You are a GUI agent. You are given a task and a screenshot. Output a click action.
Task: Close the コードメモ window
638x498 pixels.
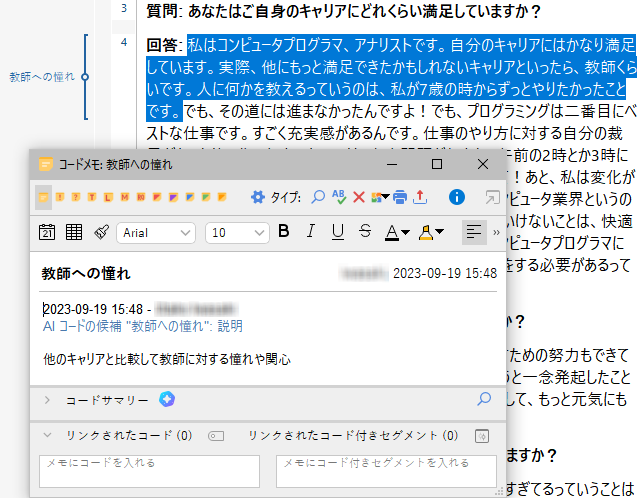483,164
